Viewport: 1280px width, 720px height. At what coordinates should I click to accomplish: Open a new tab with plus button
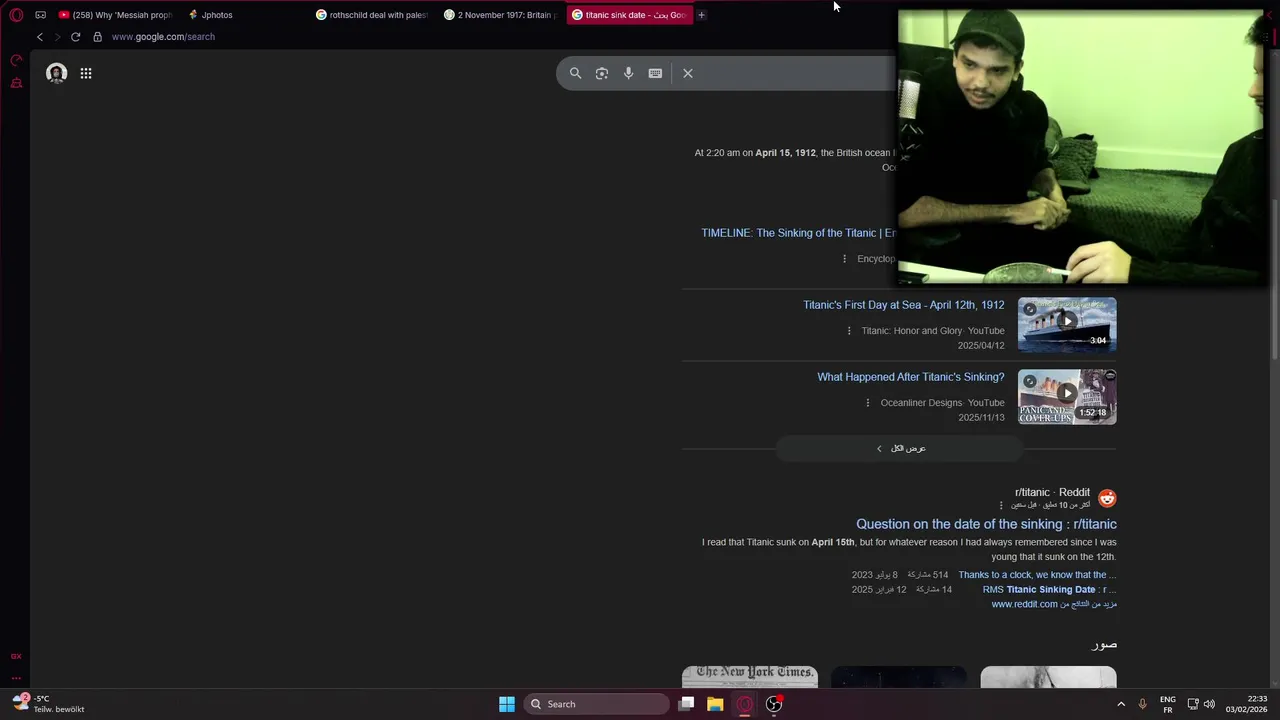point(701,15)
